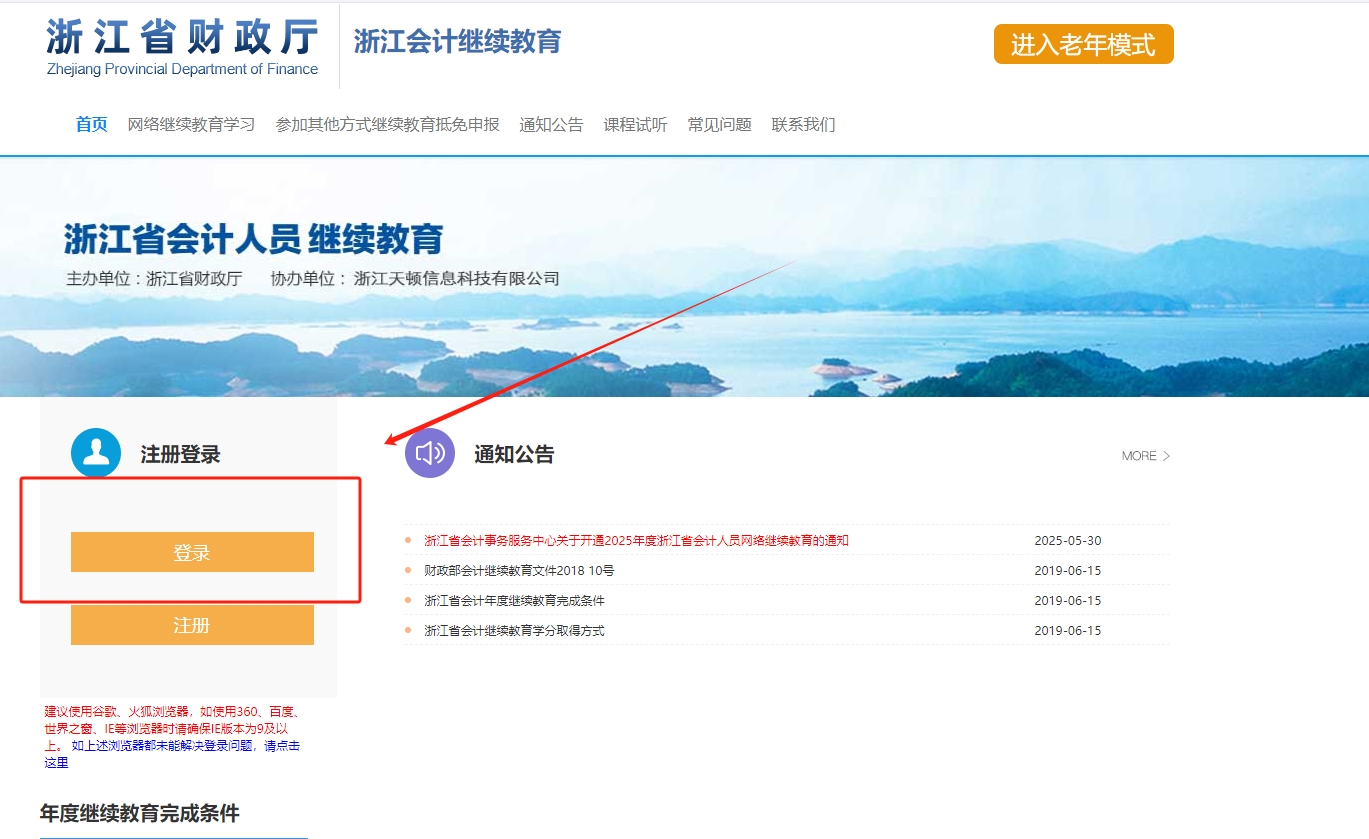1369x839 pixels.
Task: Open the 常见问题 menu item
Action: click(x=718, y=124)
